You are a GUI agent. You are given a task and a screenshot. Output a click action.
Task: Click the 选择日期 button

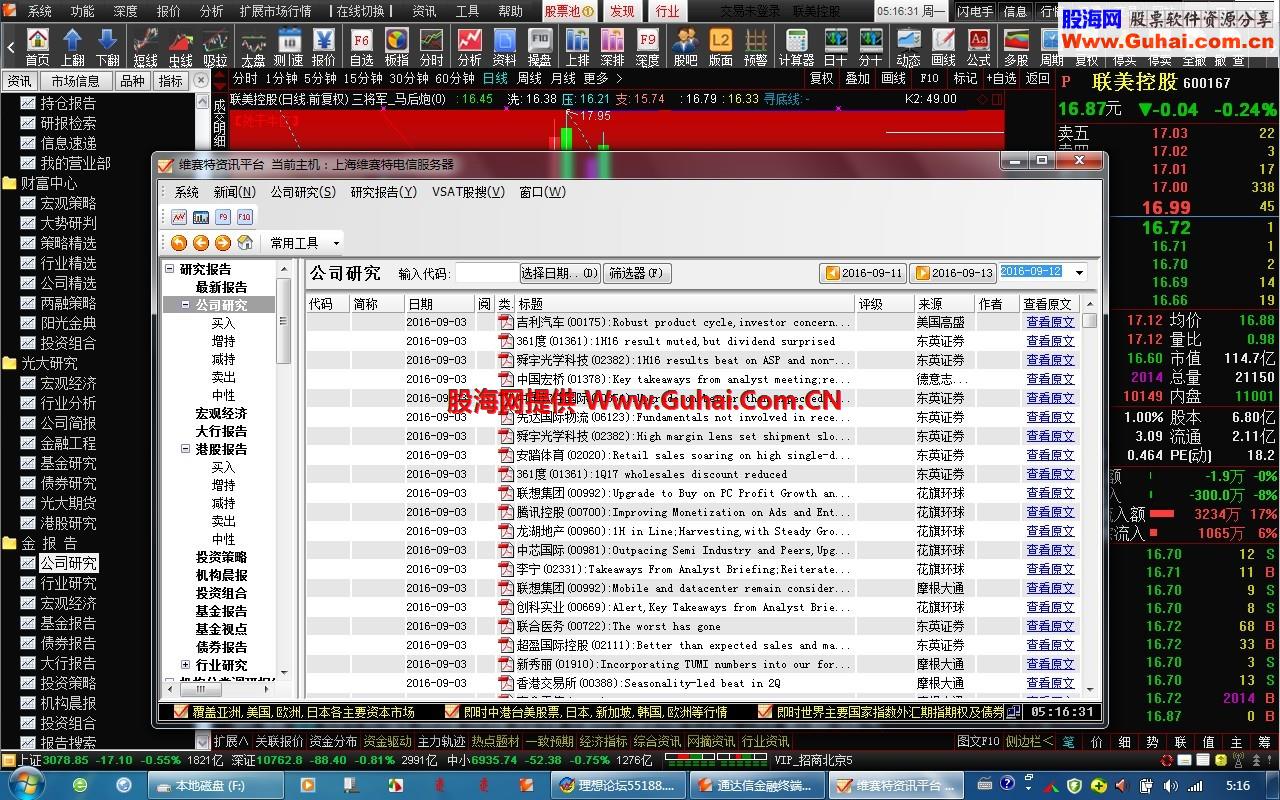point(560,273)
